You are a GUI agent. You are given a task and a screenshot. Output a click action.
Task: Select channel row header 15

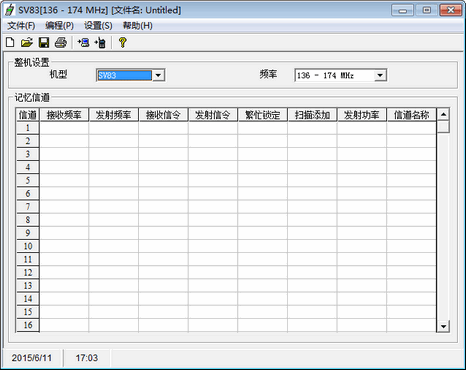tap(28, 312)
